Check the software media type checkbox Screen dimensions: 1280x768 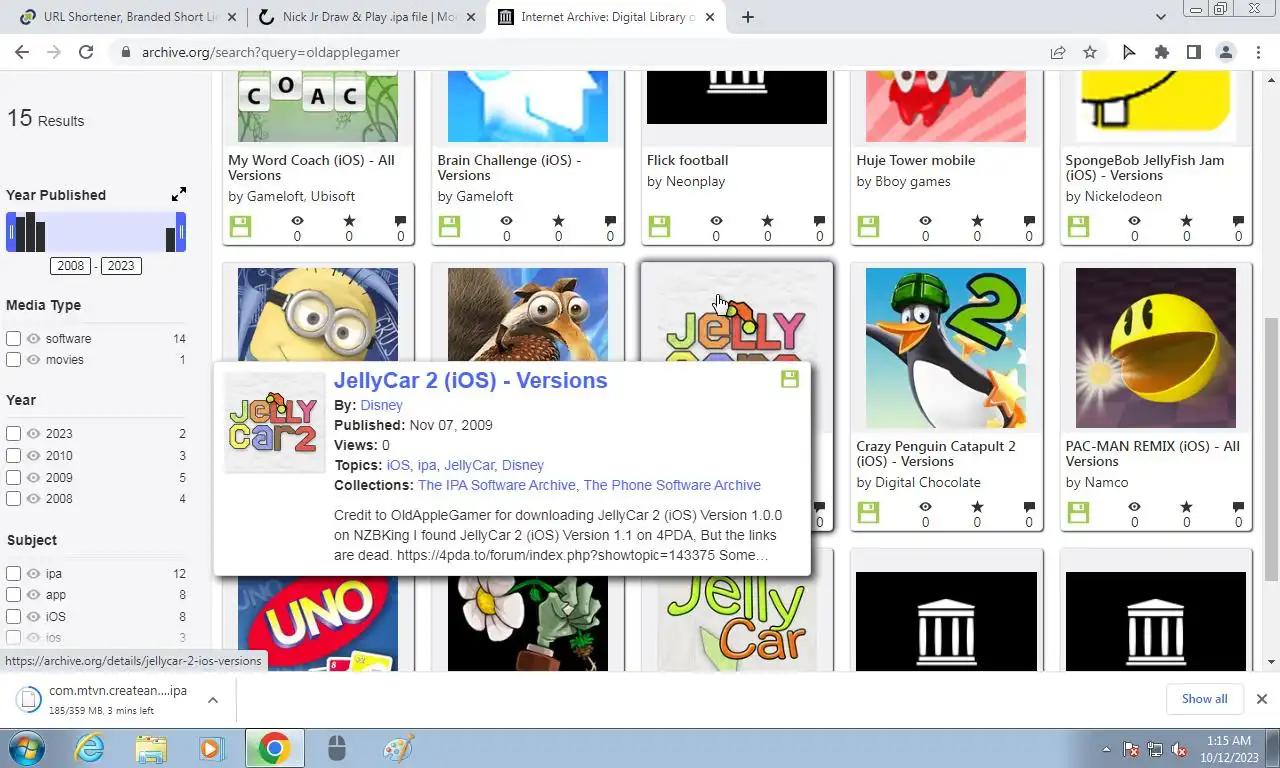[x=13, y=338]
